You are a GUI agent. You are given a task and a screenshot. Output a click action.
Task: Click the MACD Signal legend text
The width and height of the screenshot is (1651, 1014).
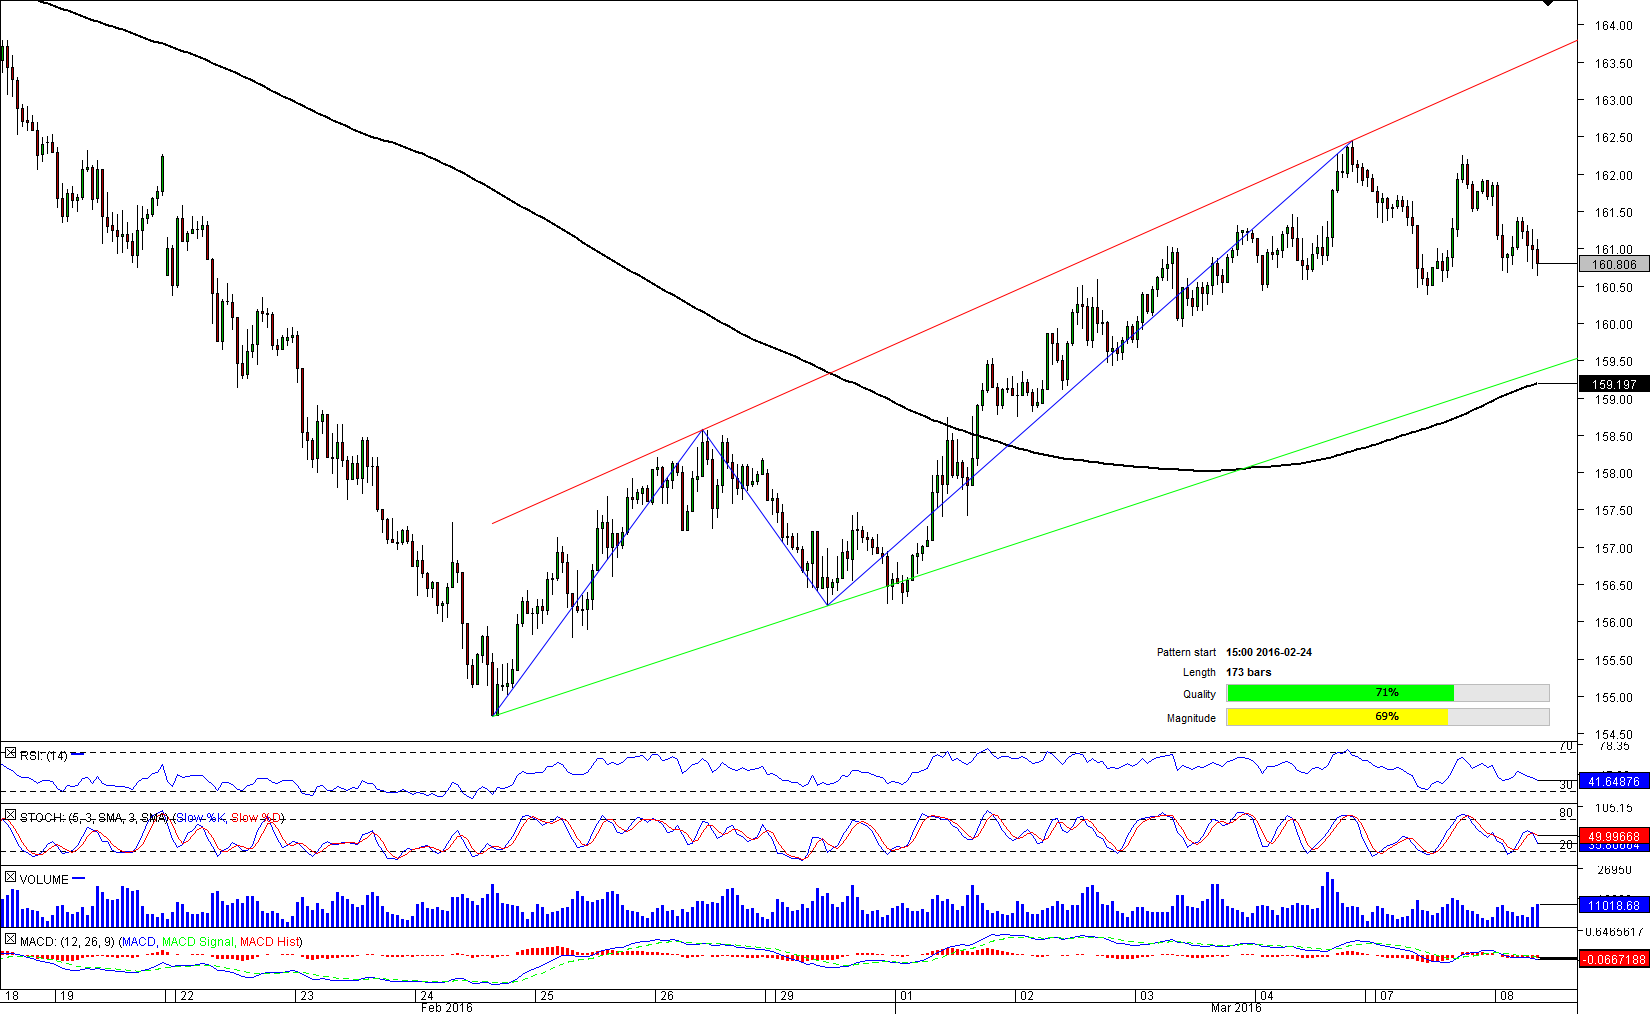pyautogui.click(x=198, y=942)
